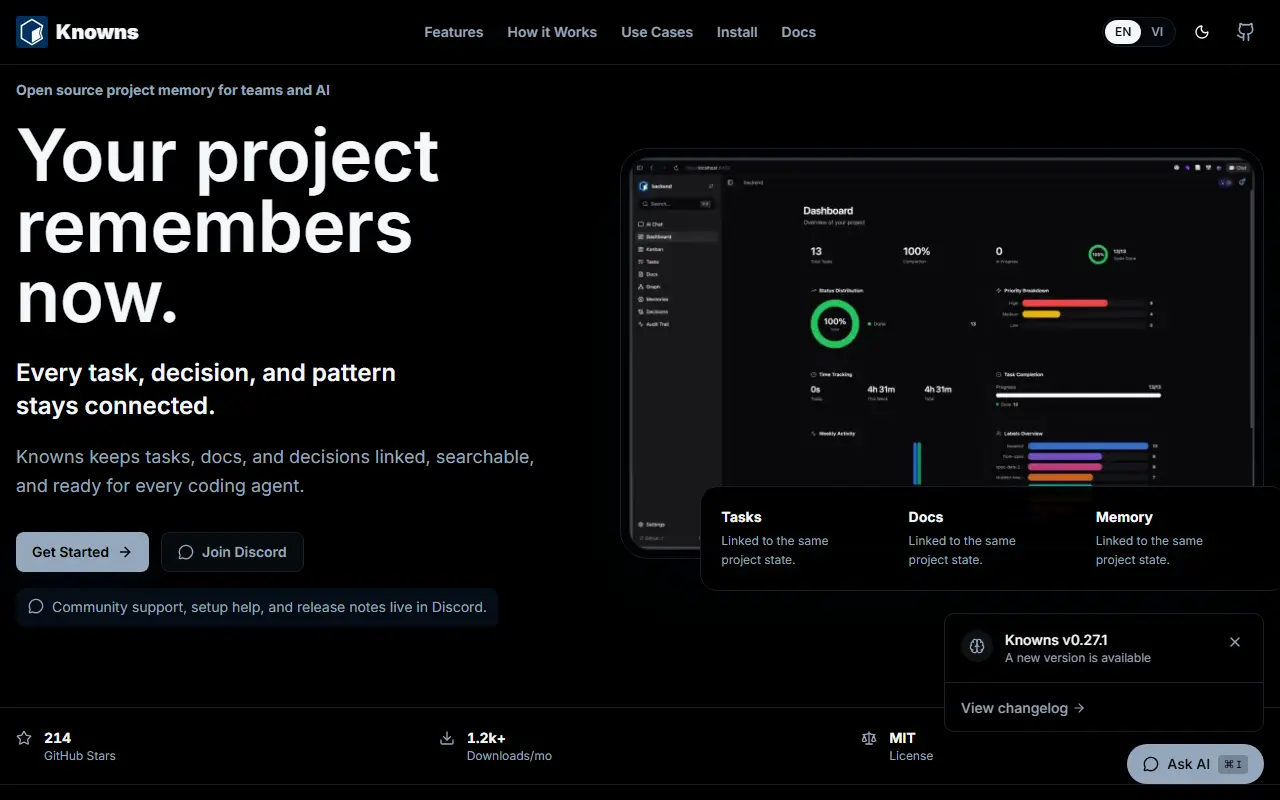
Task: Click the Knowns cube logo icon
Action: (x=32, y=32)
